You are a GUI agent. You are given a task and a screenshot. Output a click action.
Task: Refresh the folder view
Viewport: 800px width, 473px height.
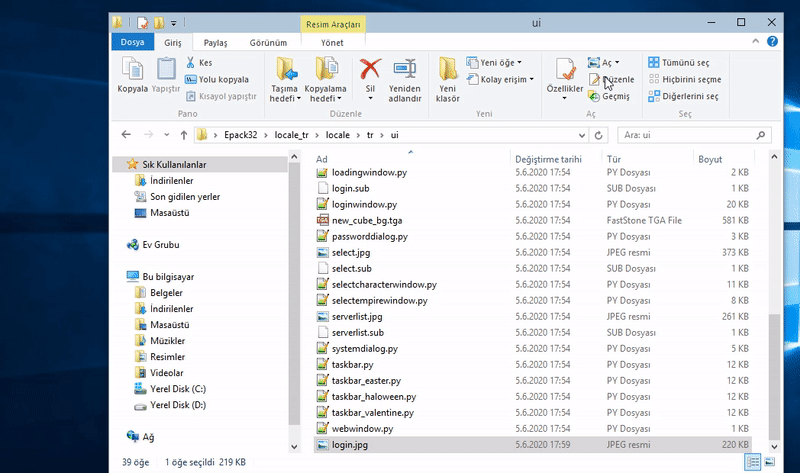pos(598,135)
